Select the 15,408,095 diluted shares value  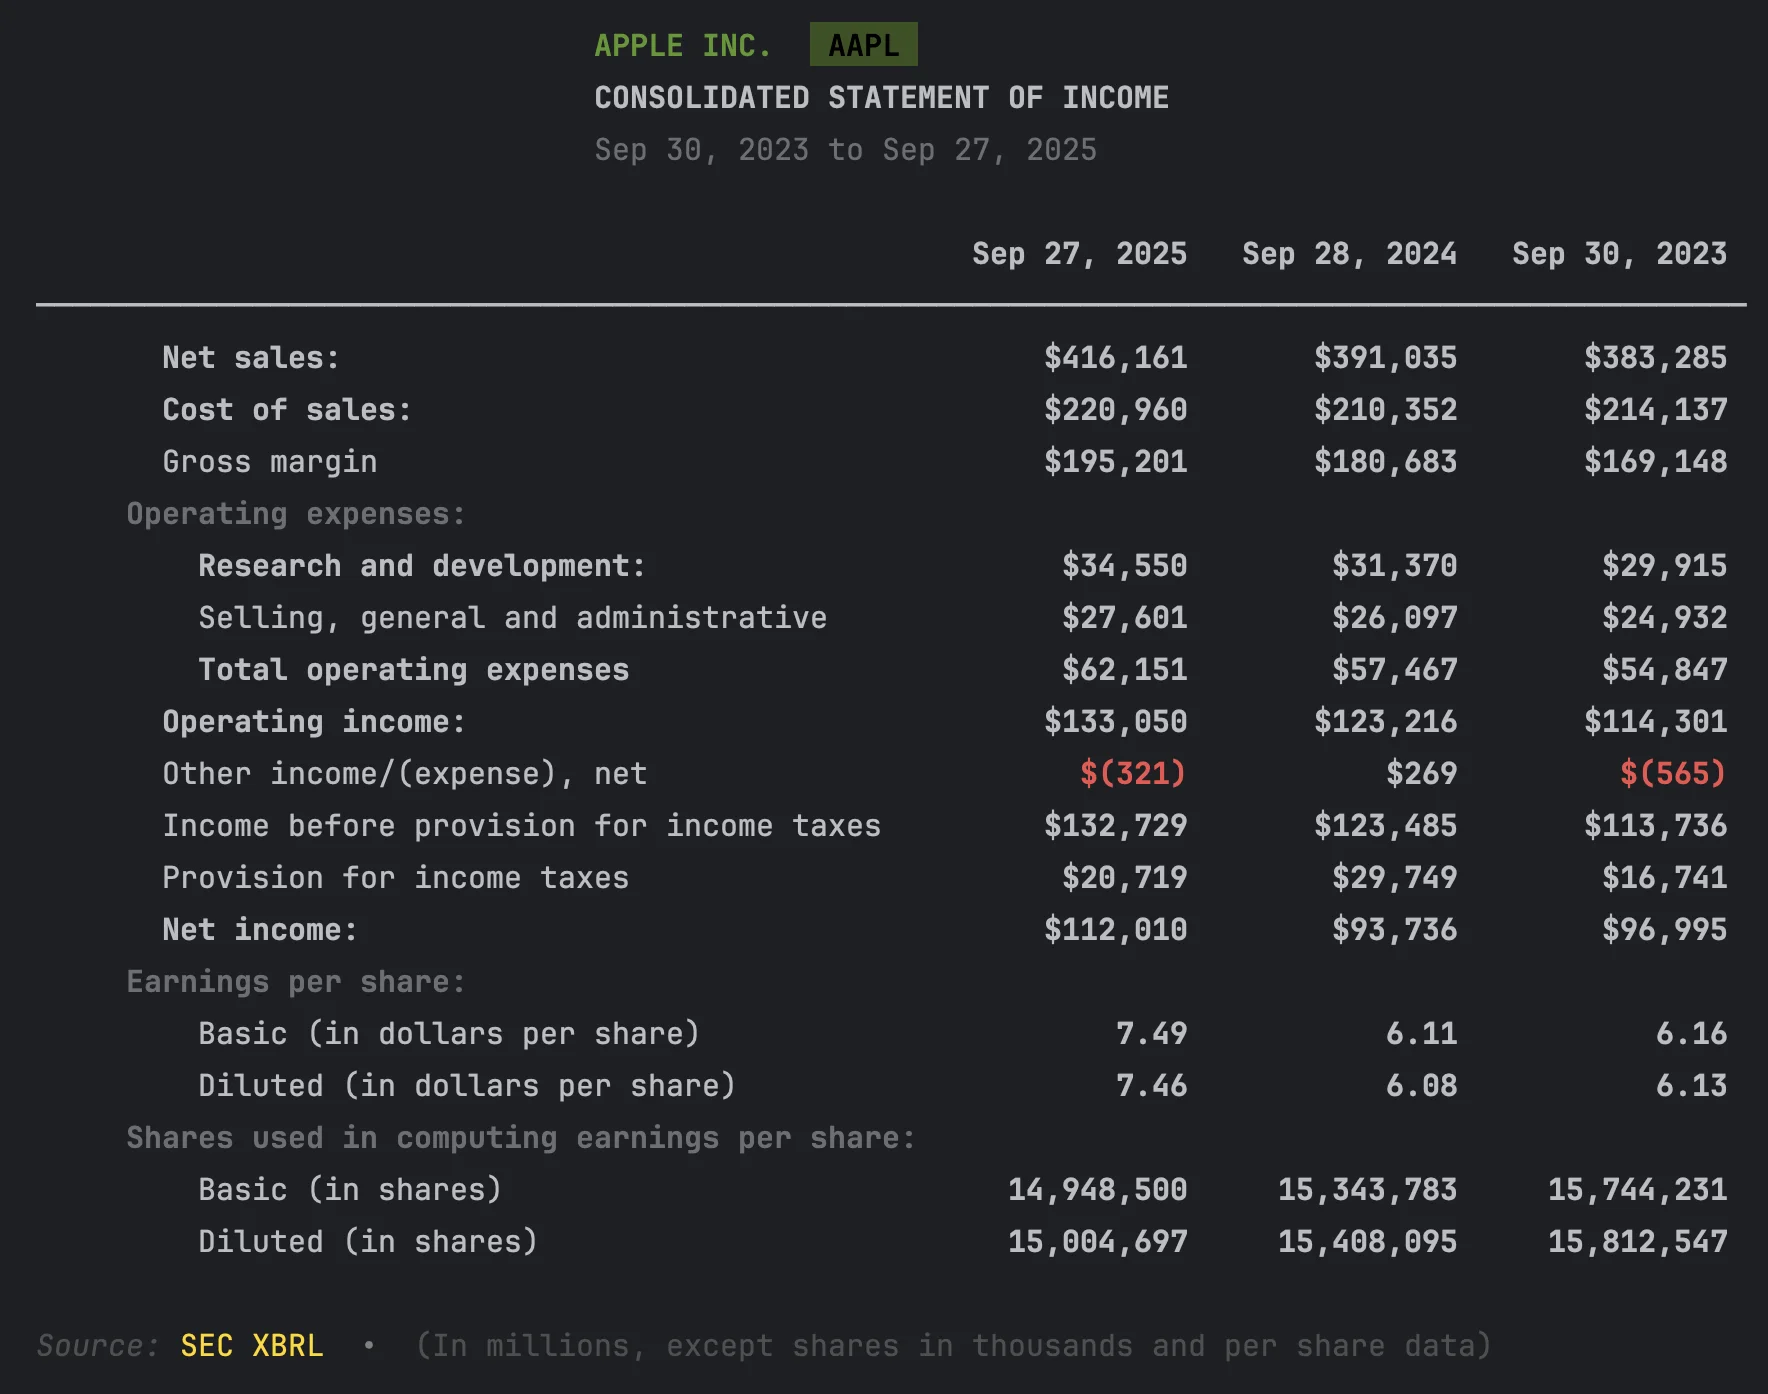[1367, 1242]
